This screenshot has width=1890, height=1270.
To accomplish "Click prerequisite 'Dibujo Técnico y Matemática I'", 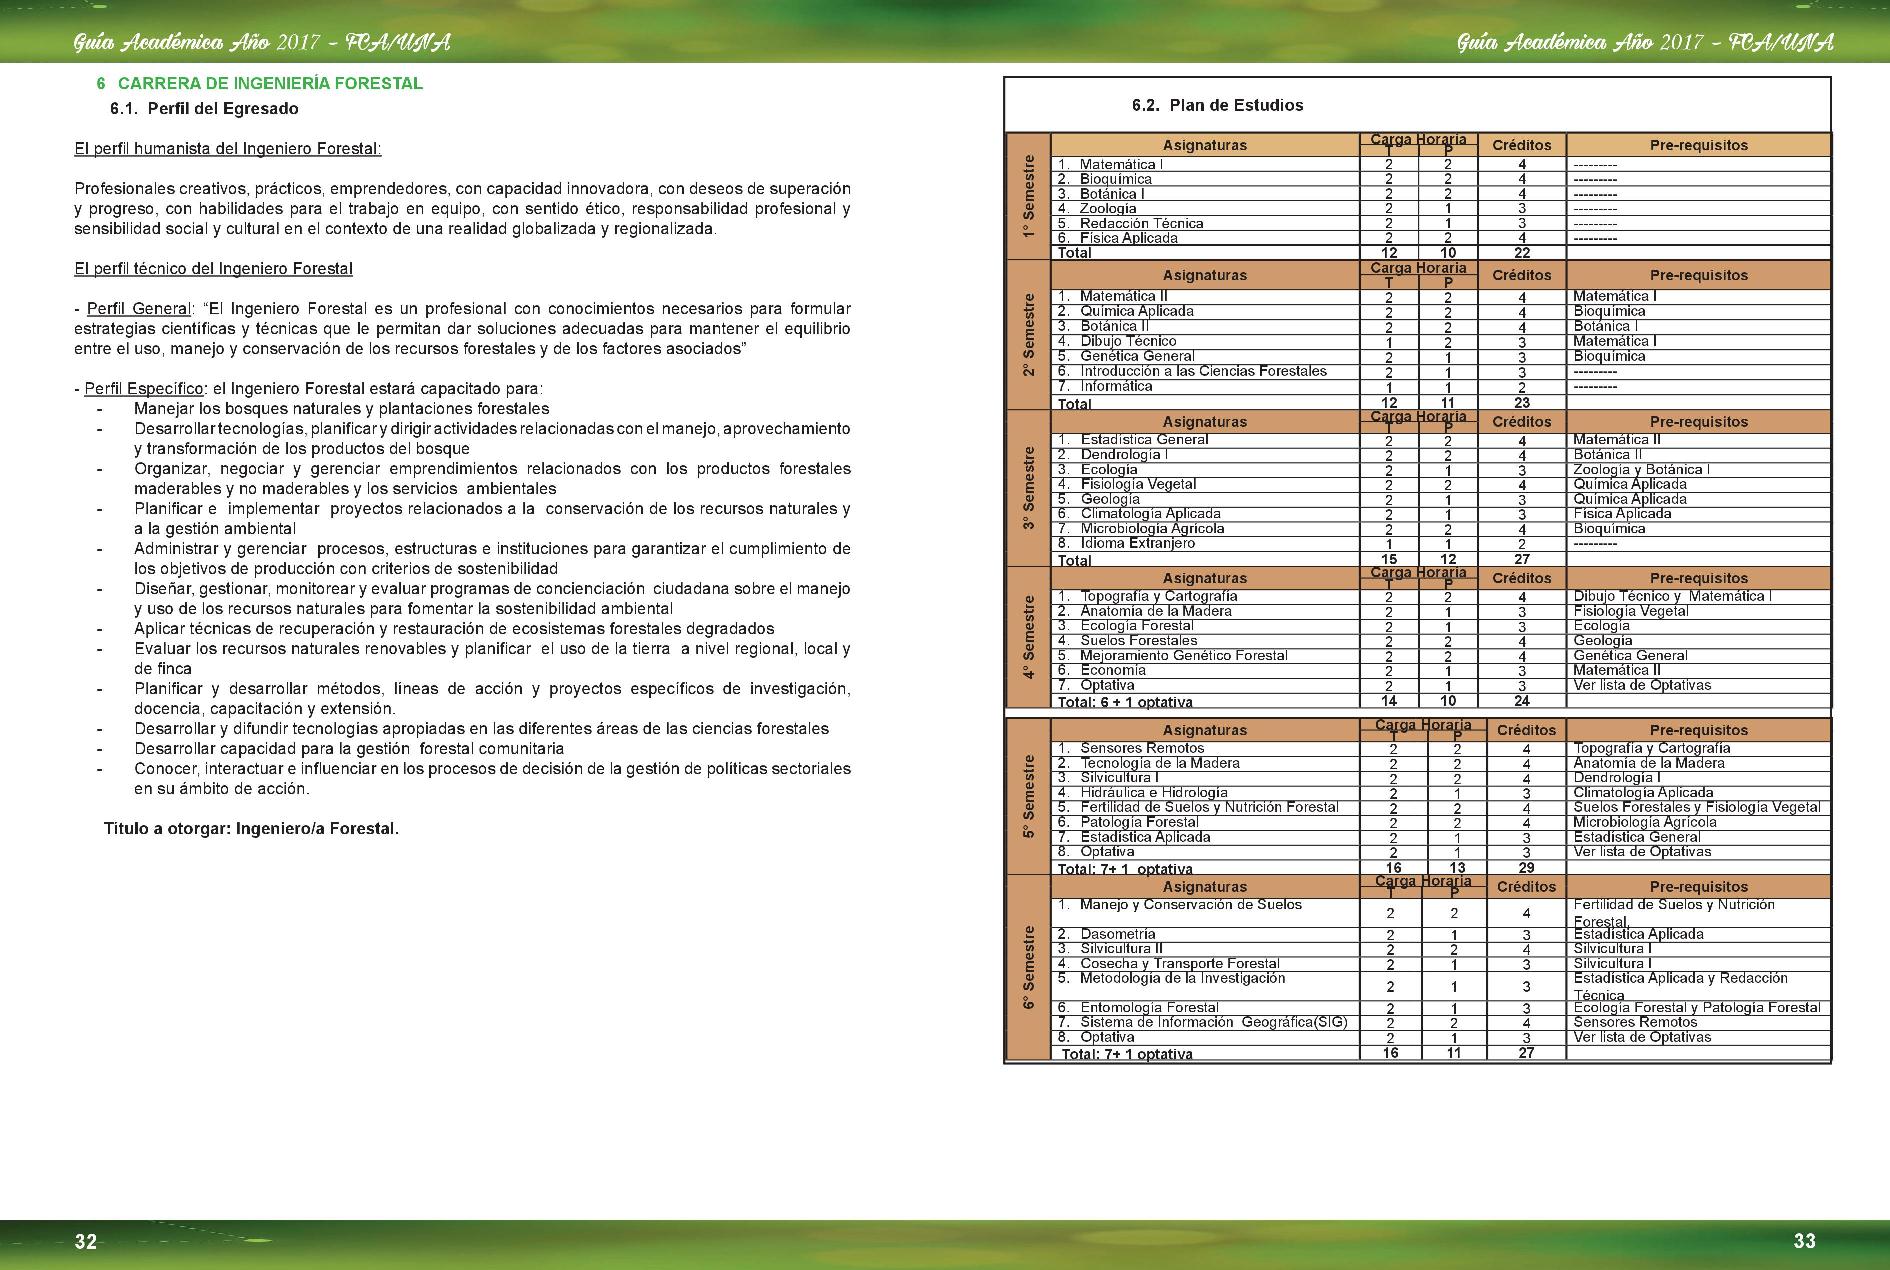I will (x=1672, y=596).
